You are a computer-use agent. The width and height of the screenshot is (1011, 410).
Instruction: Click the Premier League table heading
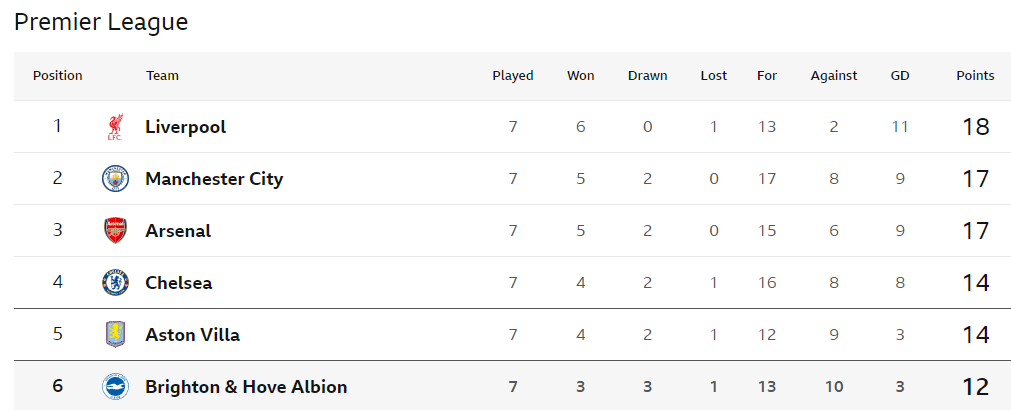click(101, 22)
